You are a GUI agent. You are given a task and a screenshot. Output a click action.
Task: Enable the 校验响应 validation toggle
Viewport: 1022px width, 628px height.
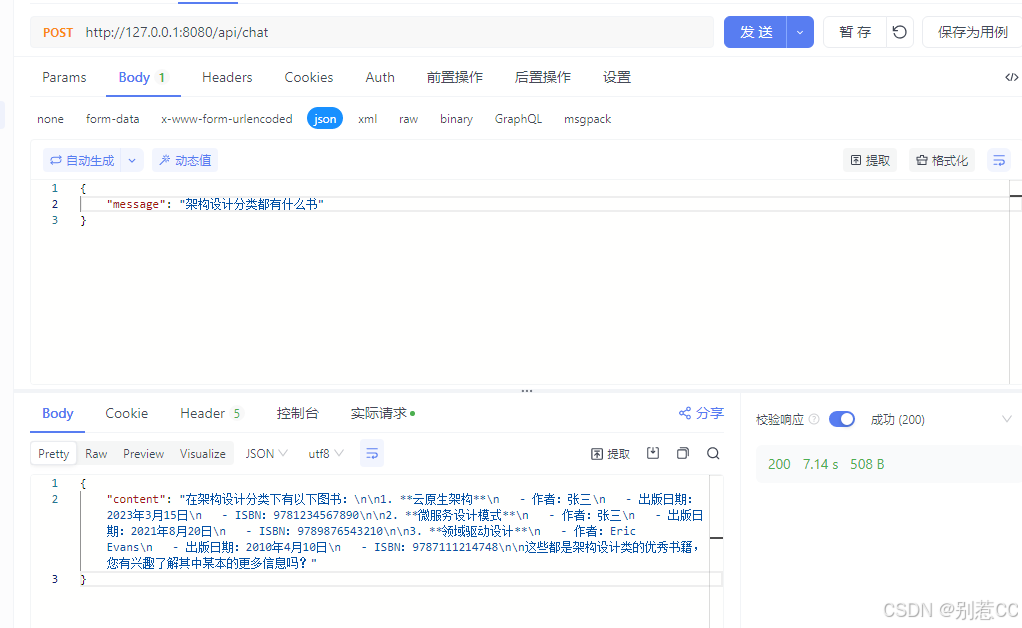(x=841, y=419)
